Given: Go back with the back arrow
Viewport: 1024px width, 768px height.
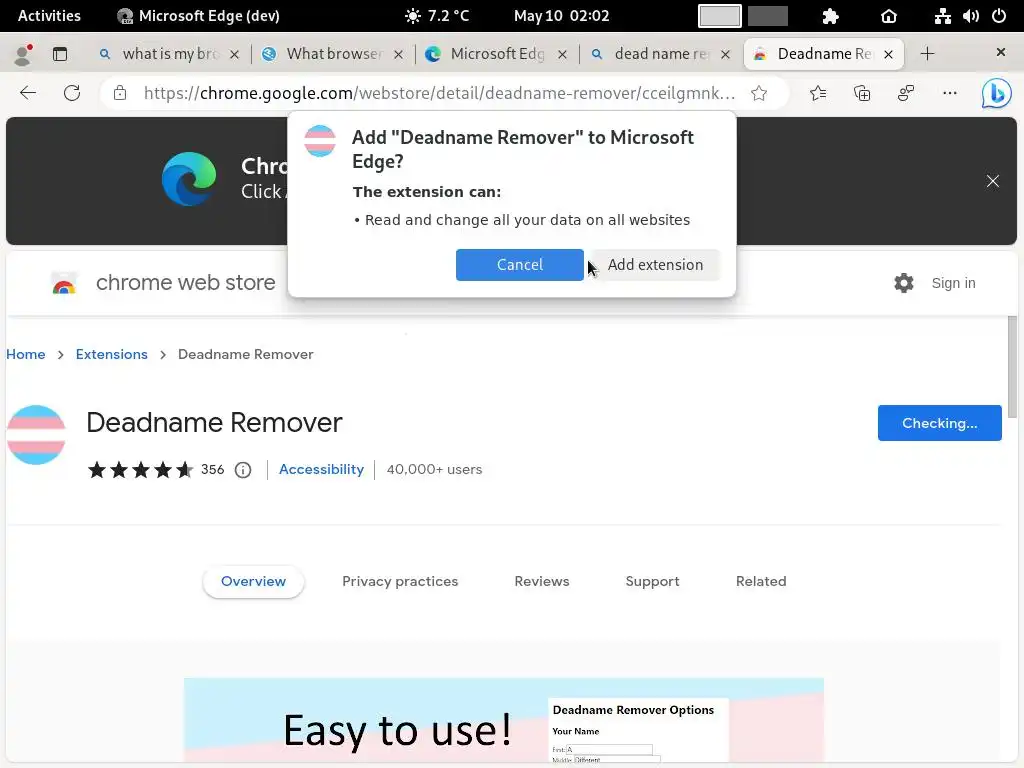Looking at the screenshot, I should click(x=28, y=93).
